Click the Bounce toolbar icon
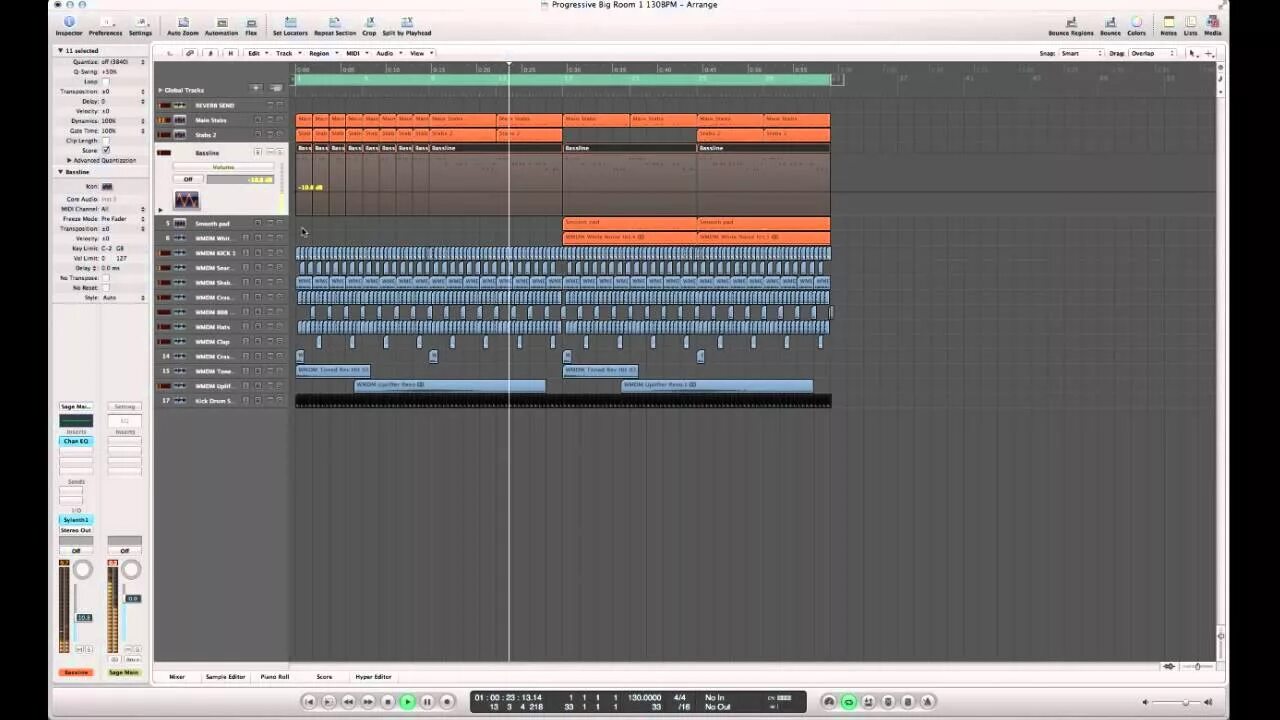The height and width of the screenshot is (720, 1280). [x=1110, y=26]
